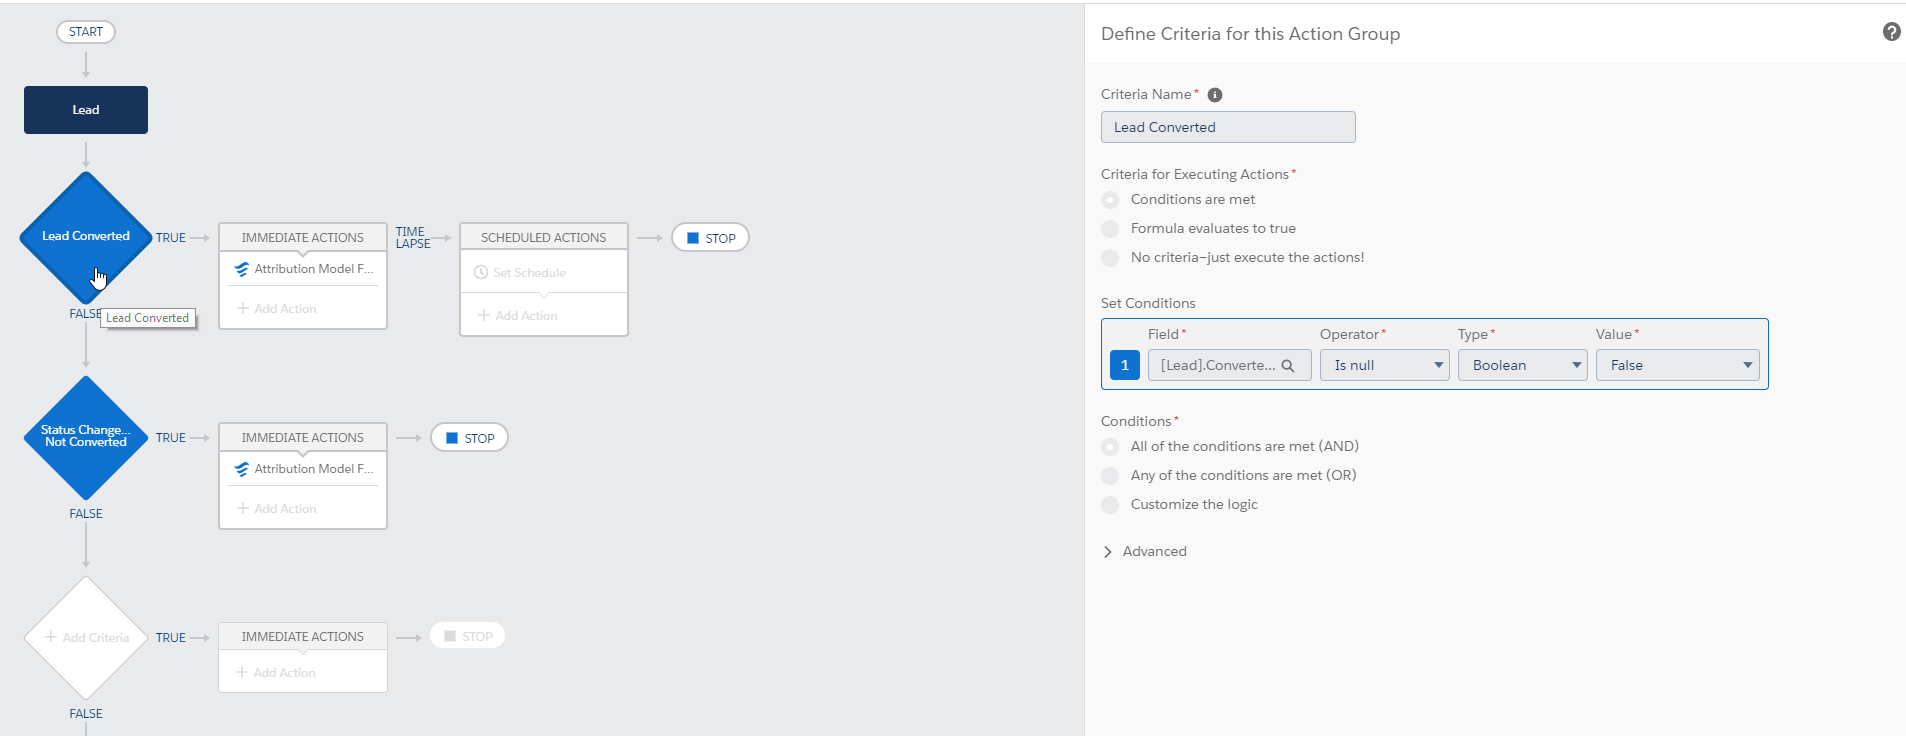Click the first STOP node icon
1906x736 pixels.
(x=693, y=238)
